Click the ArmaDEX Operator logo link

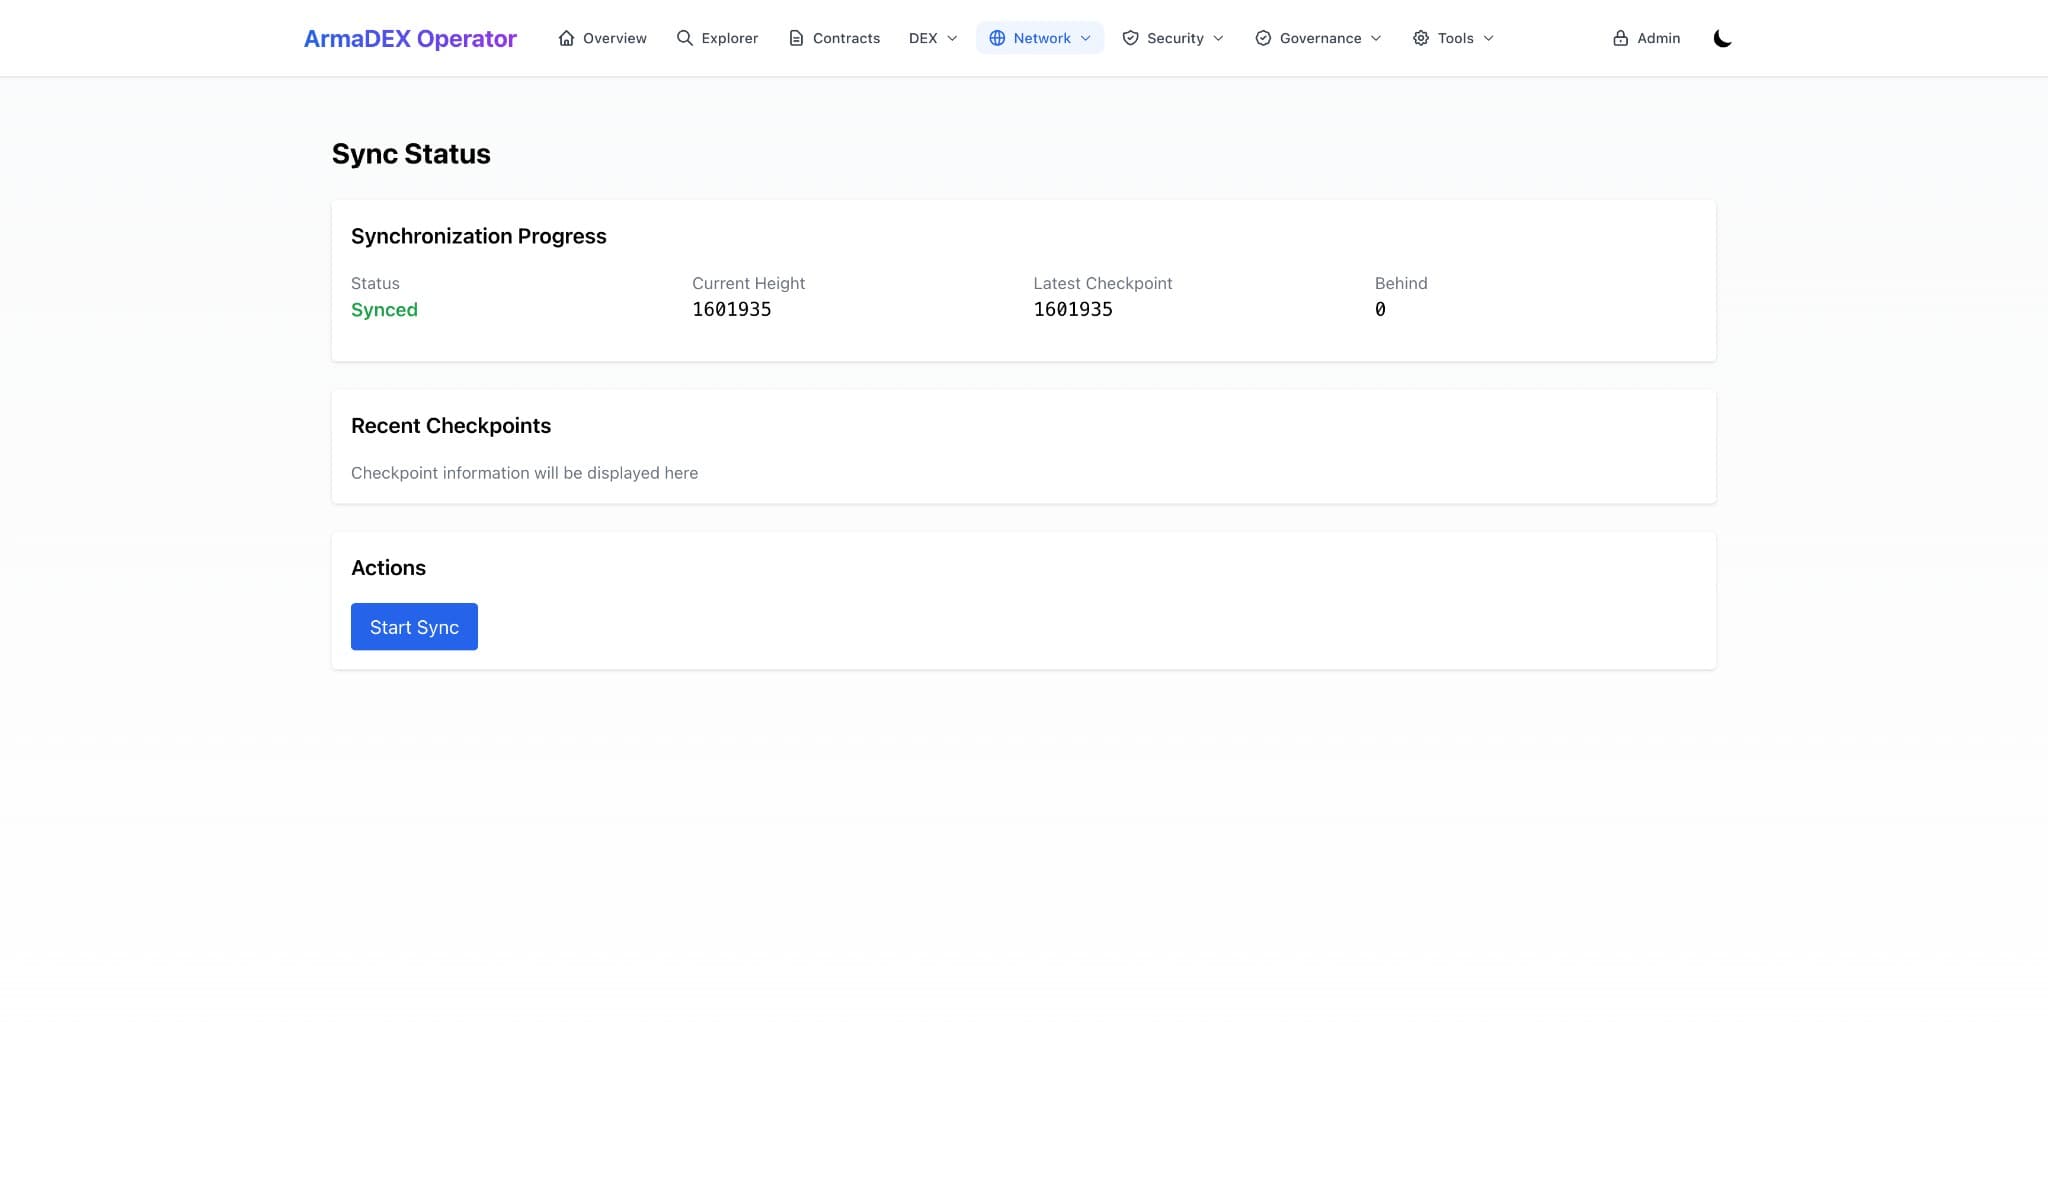[x=409, y=38]
